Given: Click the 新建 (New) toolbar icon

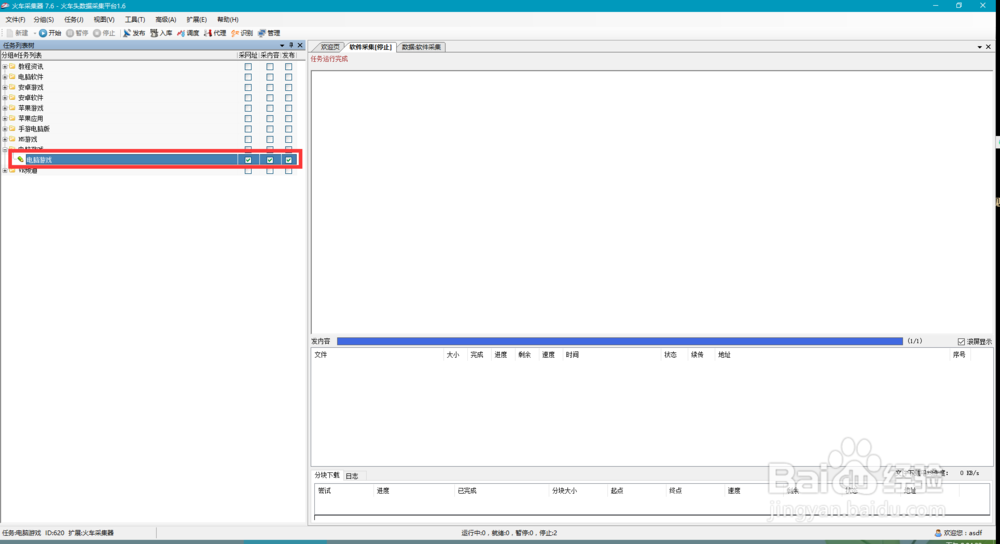Looking at the screenshot, I should point(10,33).
